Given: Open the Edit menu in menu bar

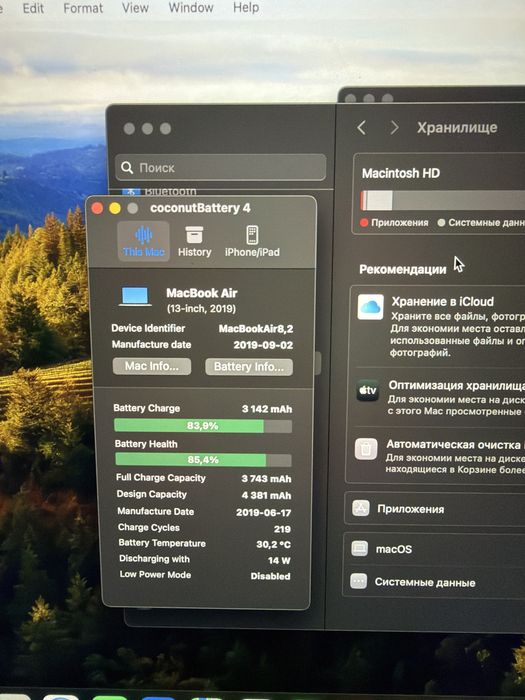Looking at the screenshot, I should coord(33,8).
